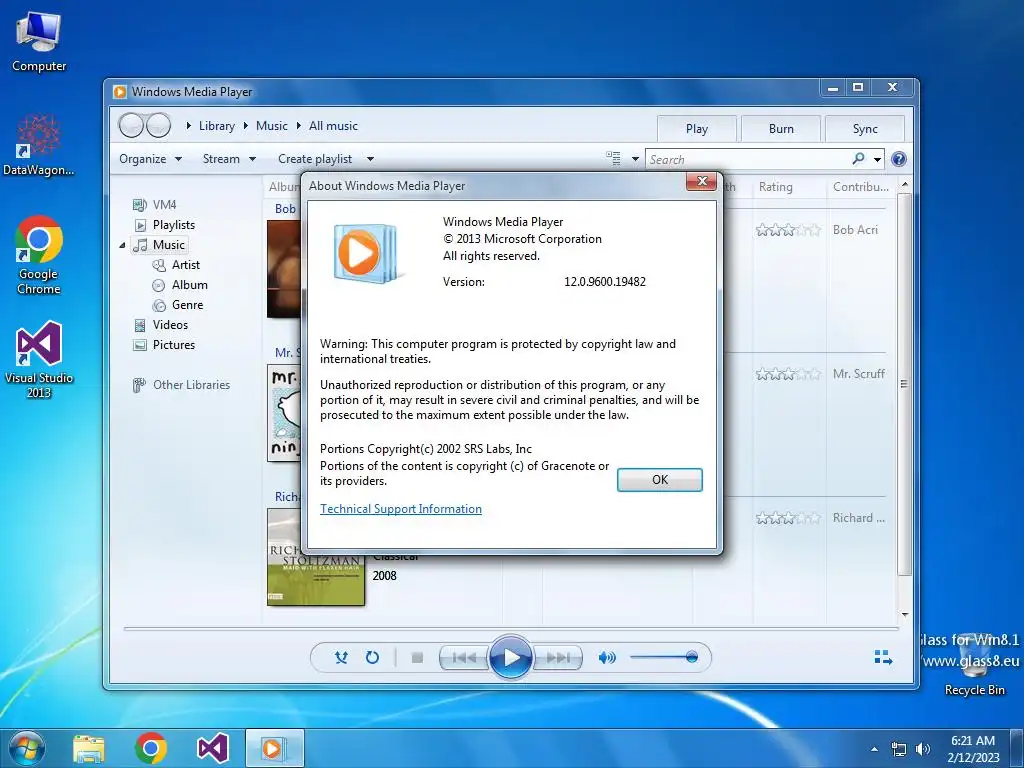Select Playlists in the navigation pane
The image size is (1024, 768).
pyautogui.click(x=165, y=225)
